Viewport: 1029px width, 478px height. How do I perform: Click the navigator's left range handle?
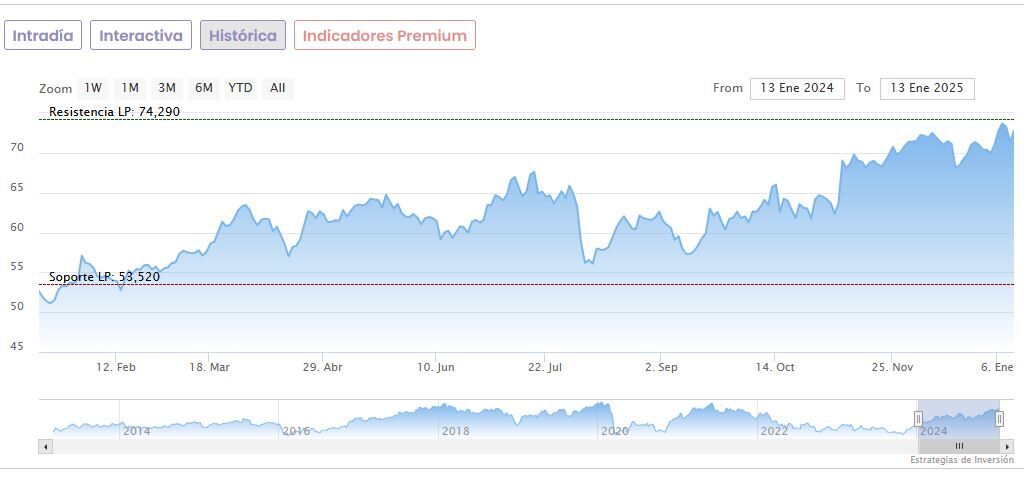click(x=918, y=419)
